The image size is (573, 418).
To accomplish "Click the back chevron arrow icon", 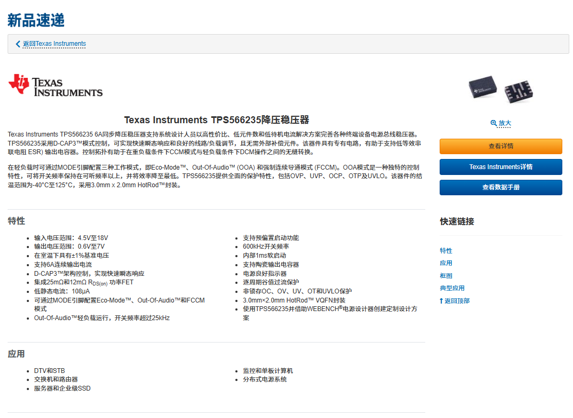I will 18,44.
